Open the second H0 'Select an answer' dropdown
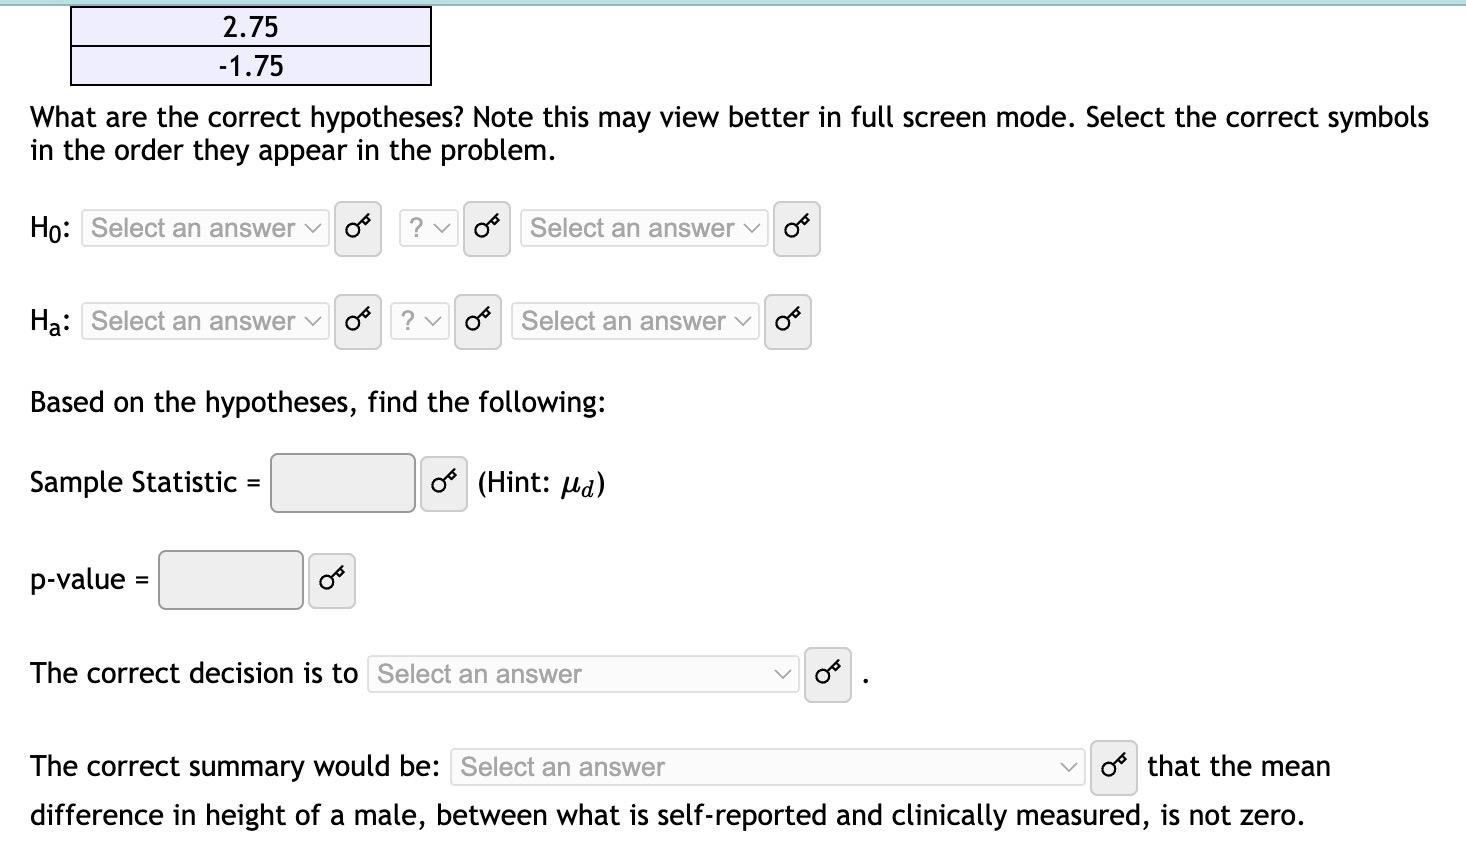1466x866 pixels. (x=643, y=228)
